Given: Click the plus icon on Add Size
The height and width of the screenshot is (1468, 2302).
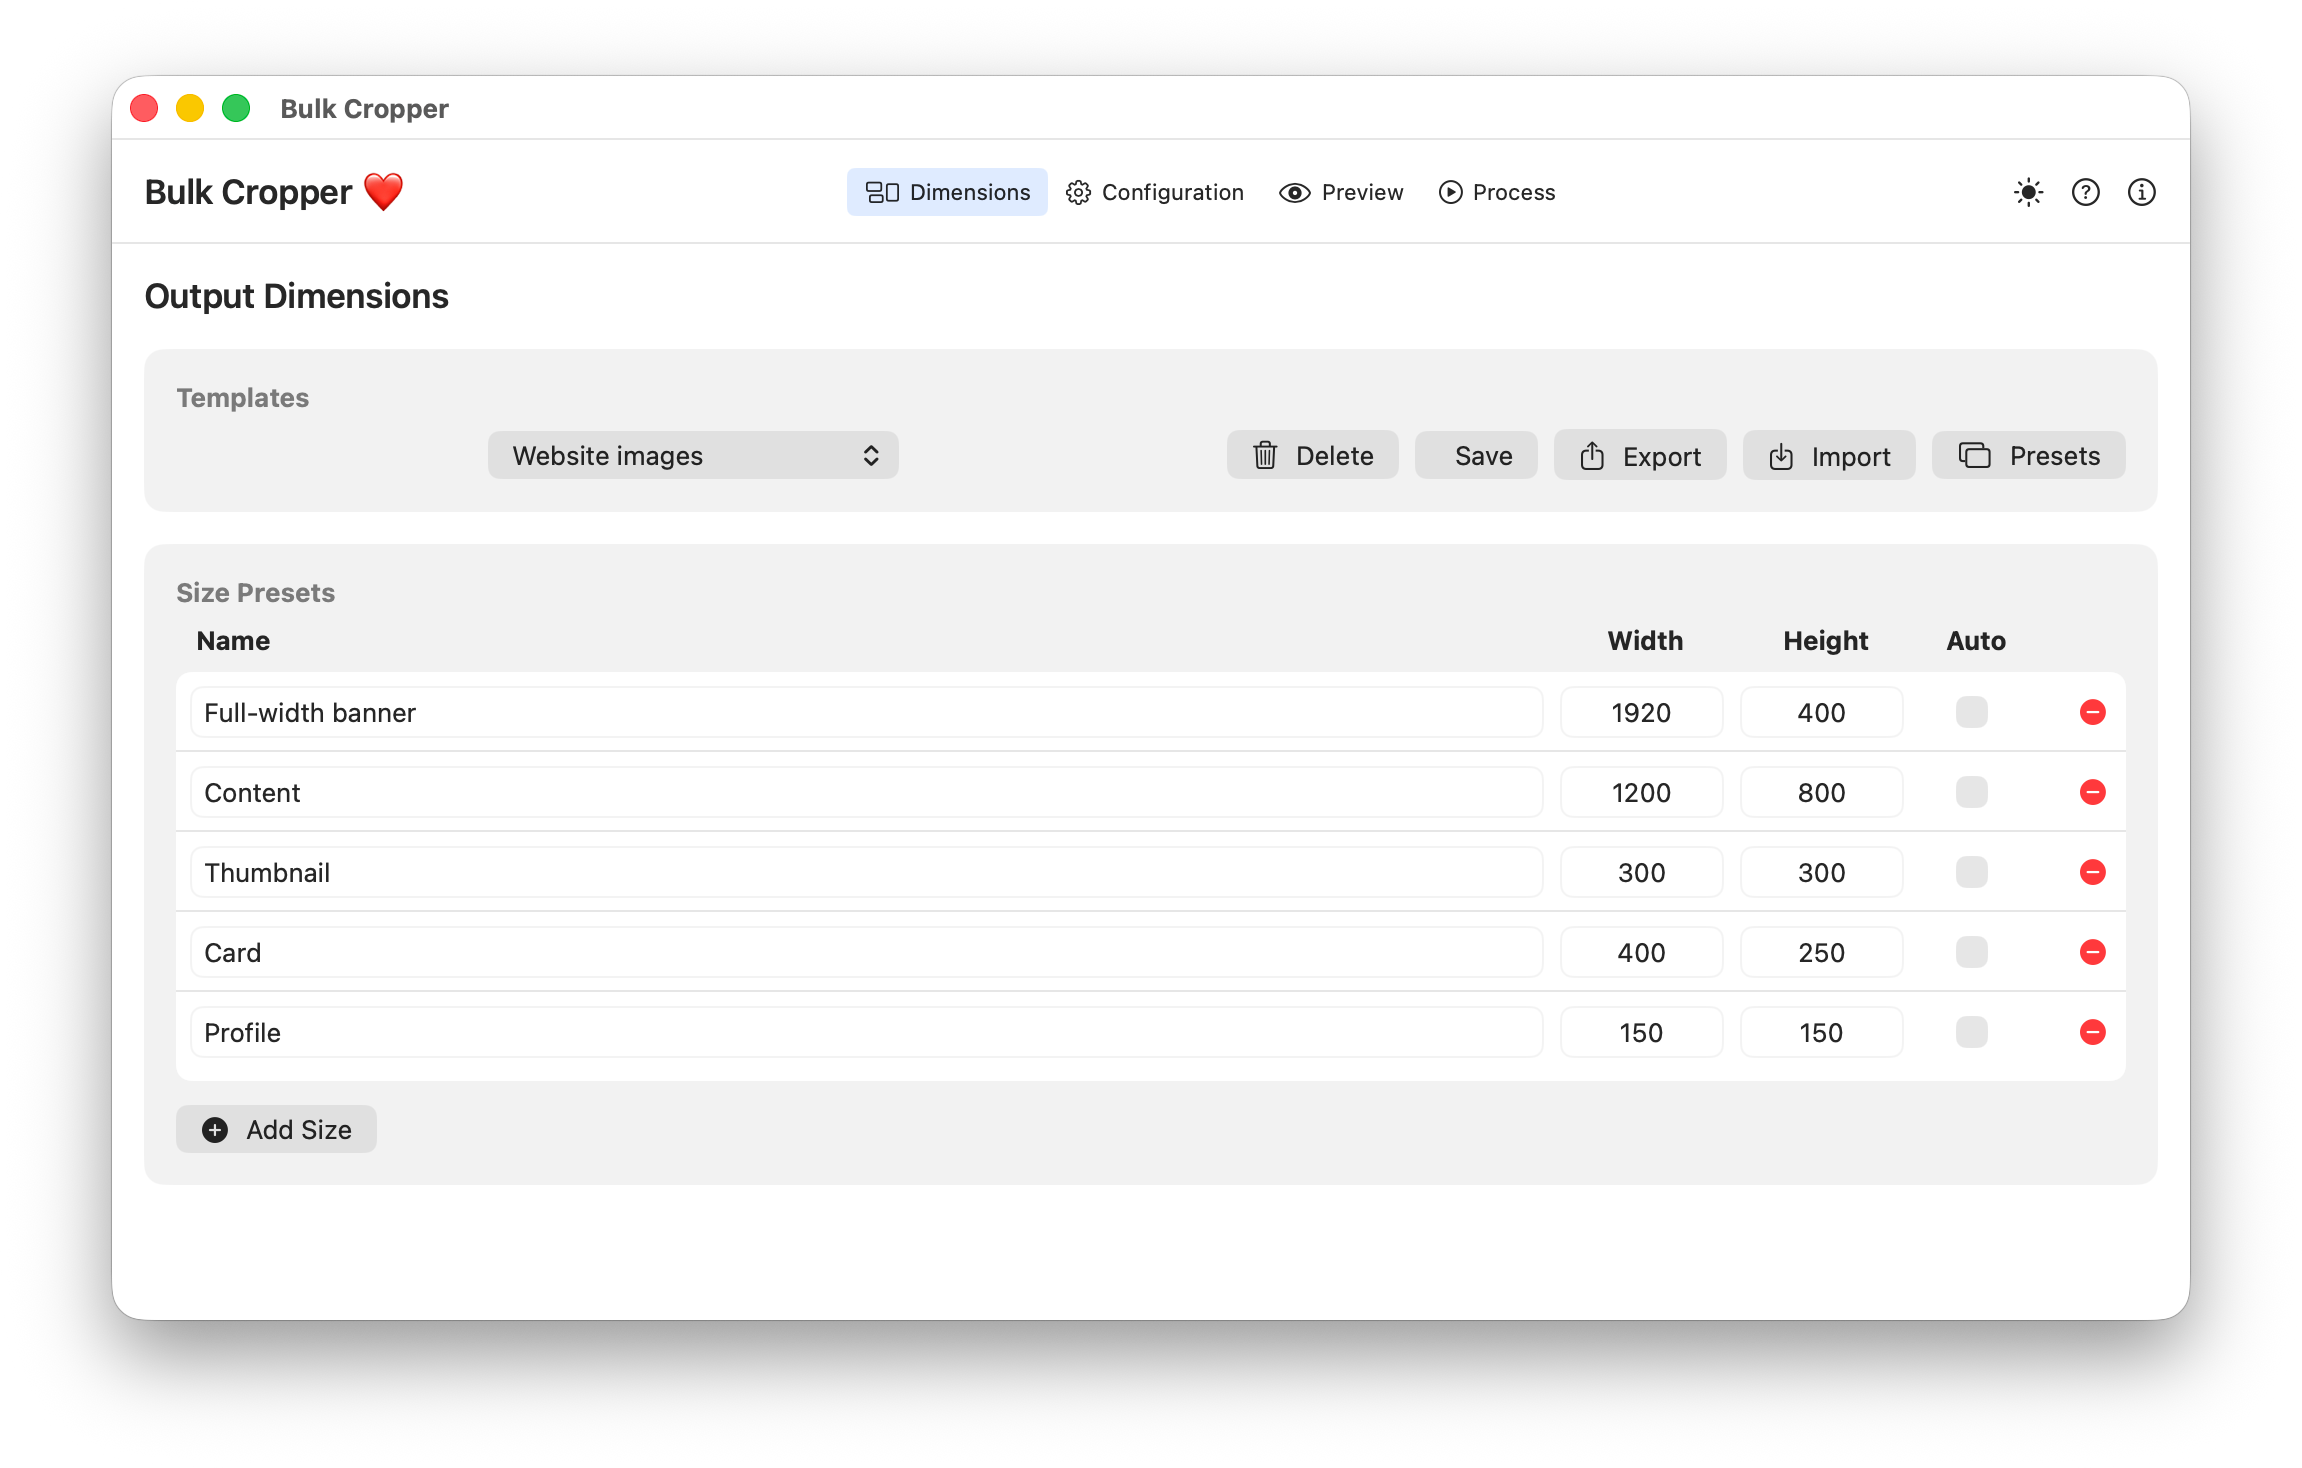Looking at the screenshot, I should click(x=214, y=1129).
